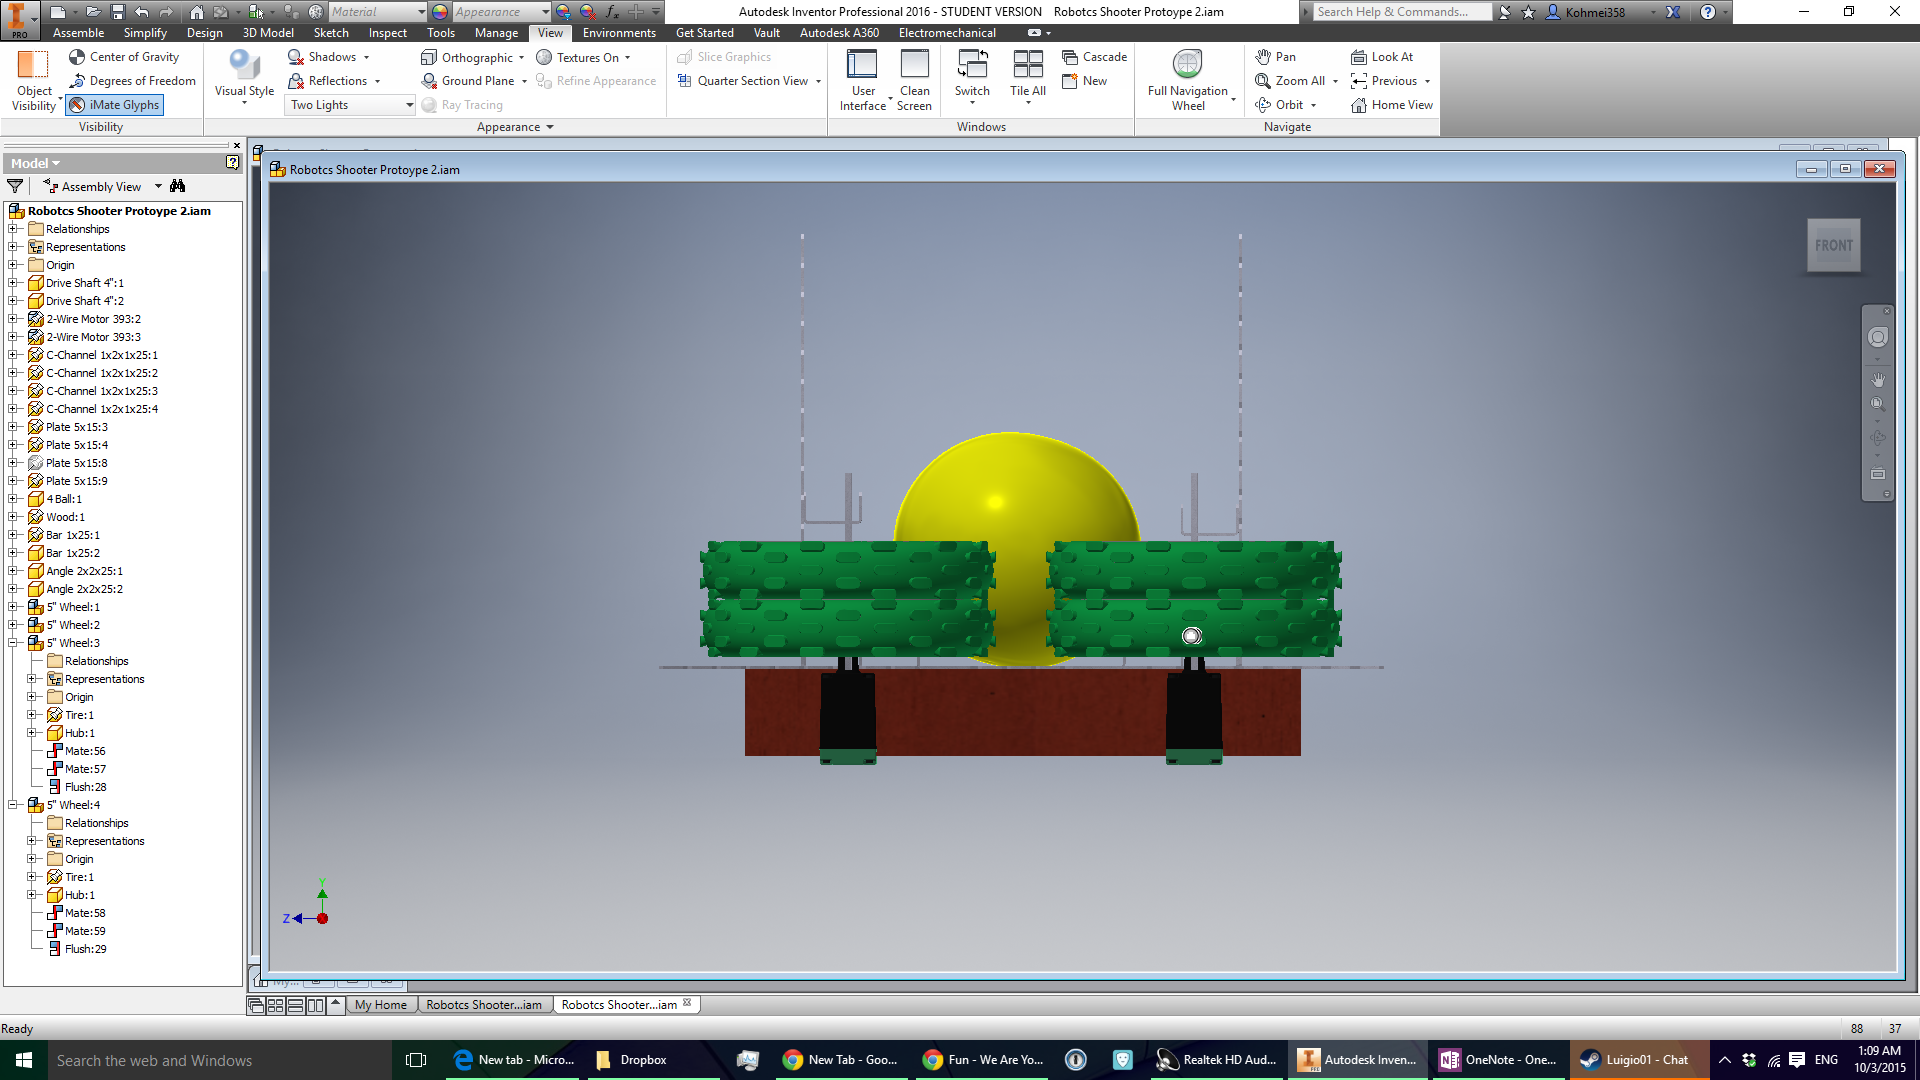Collapse the 5" Wheel:3 tree node
The image size is (1920, 1080).
tap(13, 643)
